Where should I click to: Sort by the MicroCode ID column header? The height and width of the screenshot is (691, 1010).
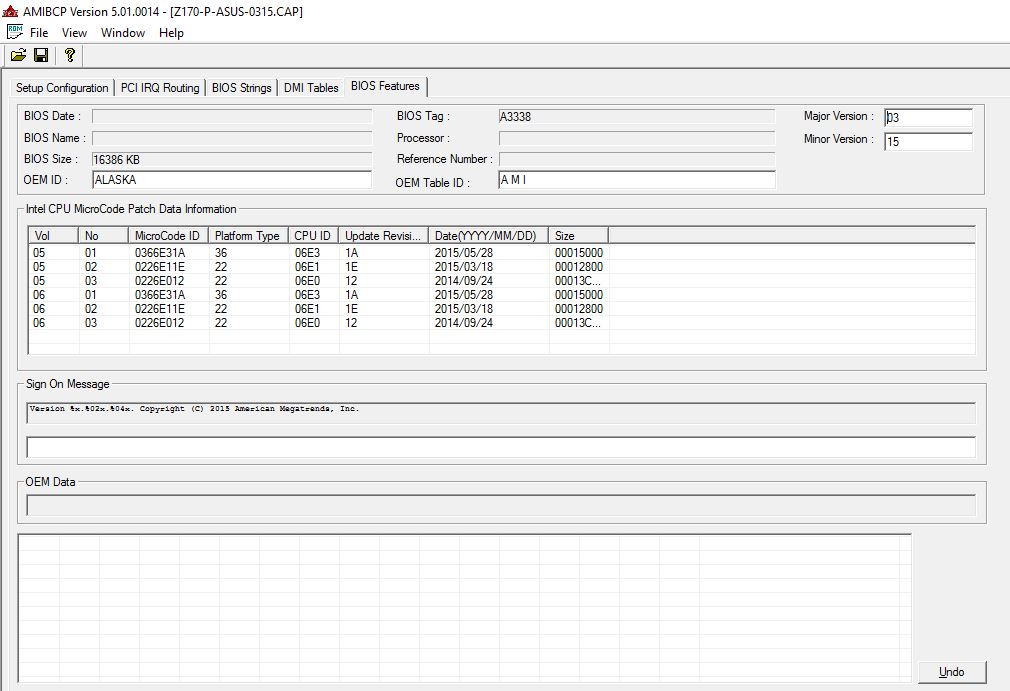(169, 236)
